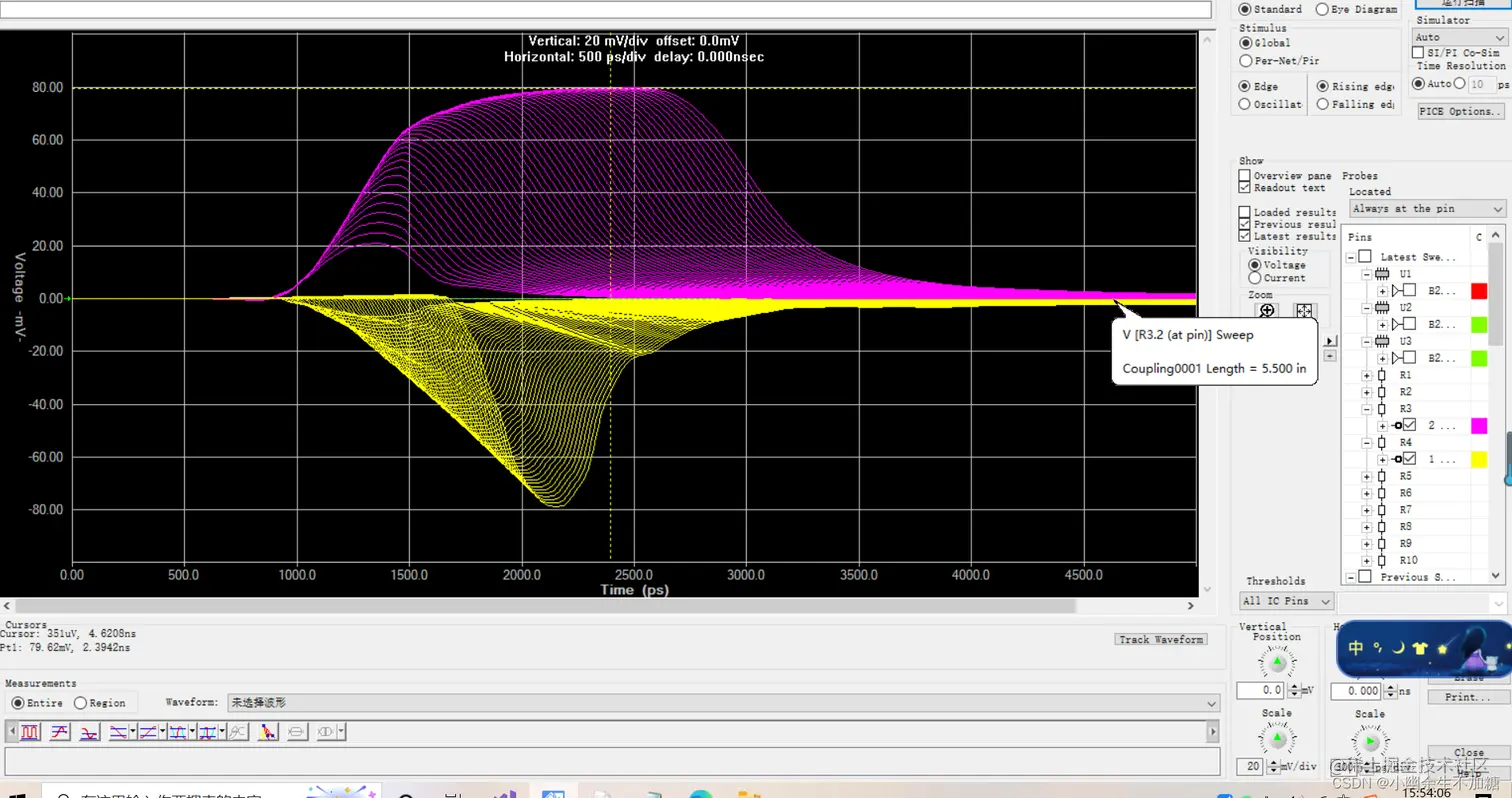Click the PICE Options button
Screen dimensions: 1512x798
coord(1460,111)
